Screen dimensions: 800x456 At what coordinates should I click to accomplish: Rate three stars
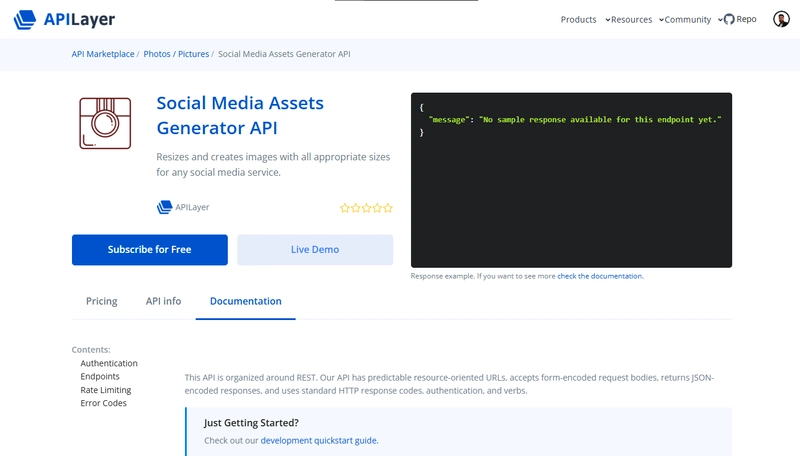(x=366, y=208)
